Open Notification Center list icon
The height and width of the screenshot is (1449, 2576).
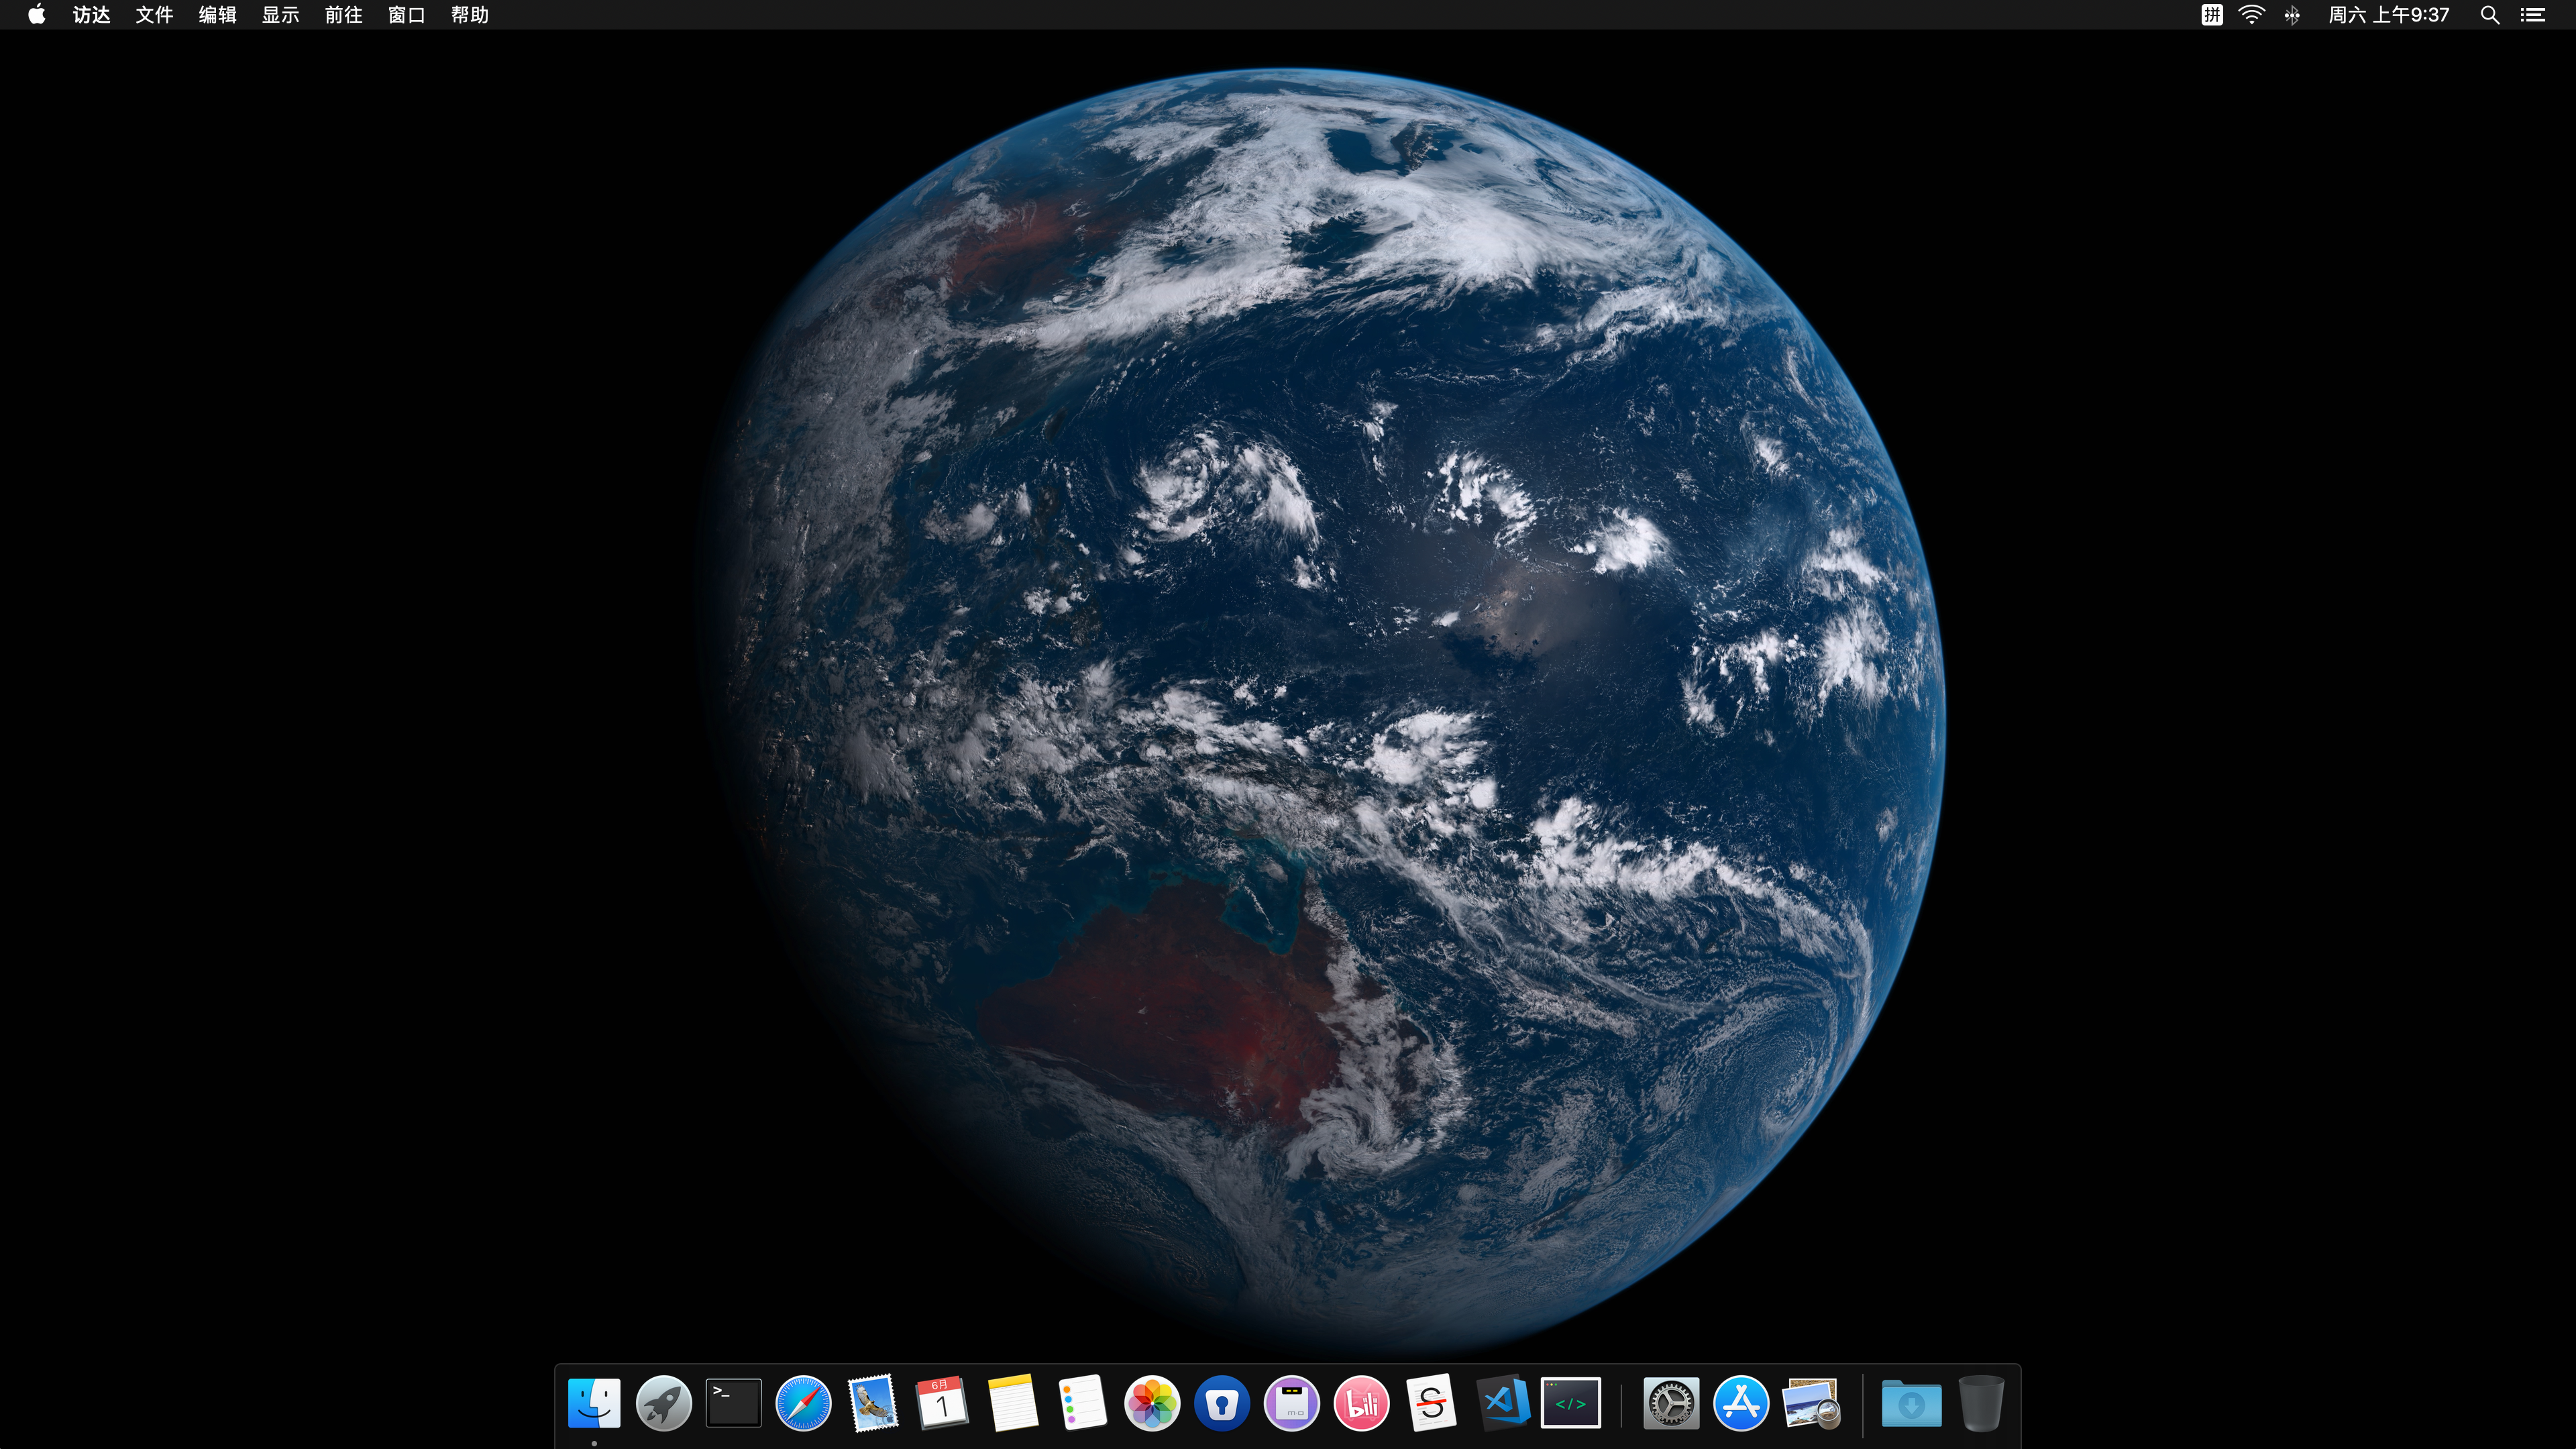(x=2532, y=15)
